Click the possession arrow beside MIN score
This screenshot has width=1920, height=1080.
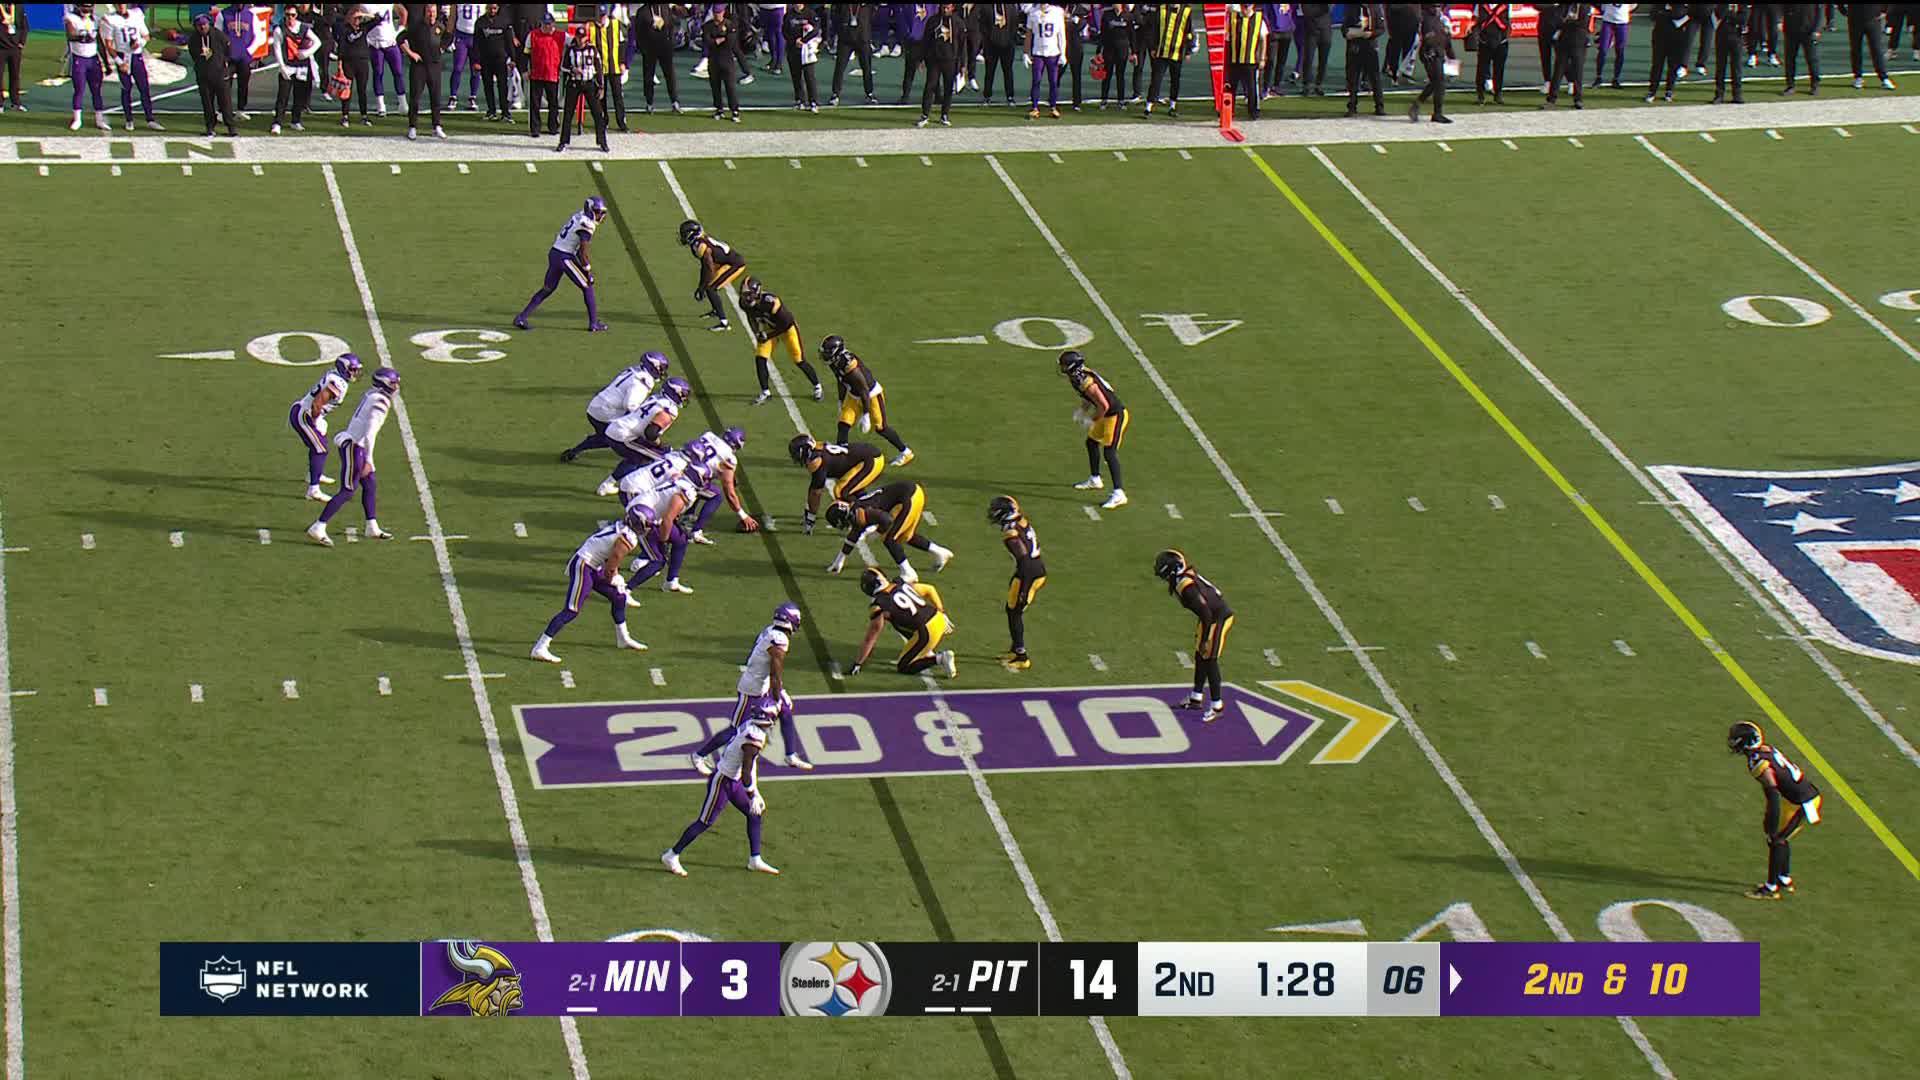click(x=687, y=979)
